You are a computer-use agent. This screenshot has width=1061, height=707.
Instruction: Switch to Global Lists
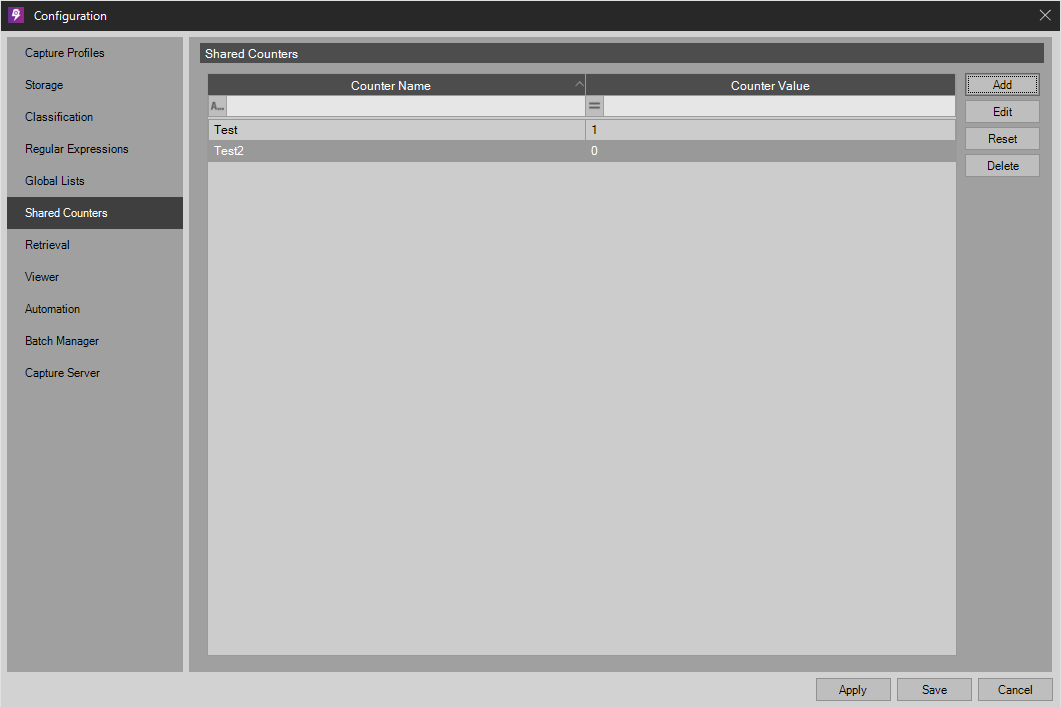(95, 181)
